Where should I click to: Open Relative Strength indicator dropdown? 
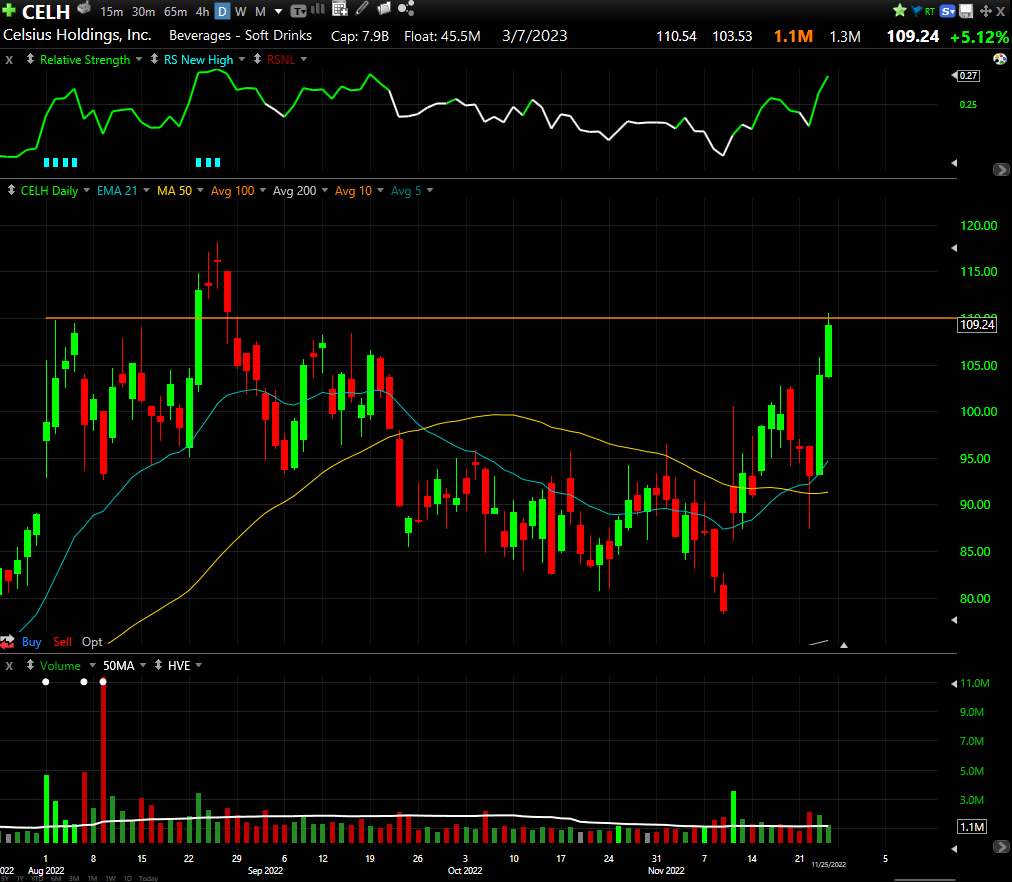(x=138, y=59)
